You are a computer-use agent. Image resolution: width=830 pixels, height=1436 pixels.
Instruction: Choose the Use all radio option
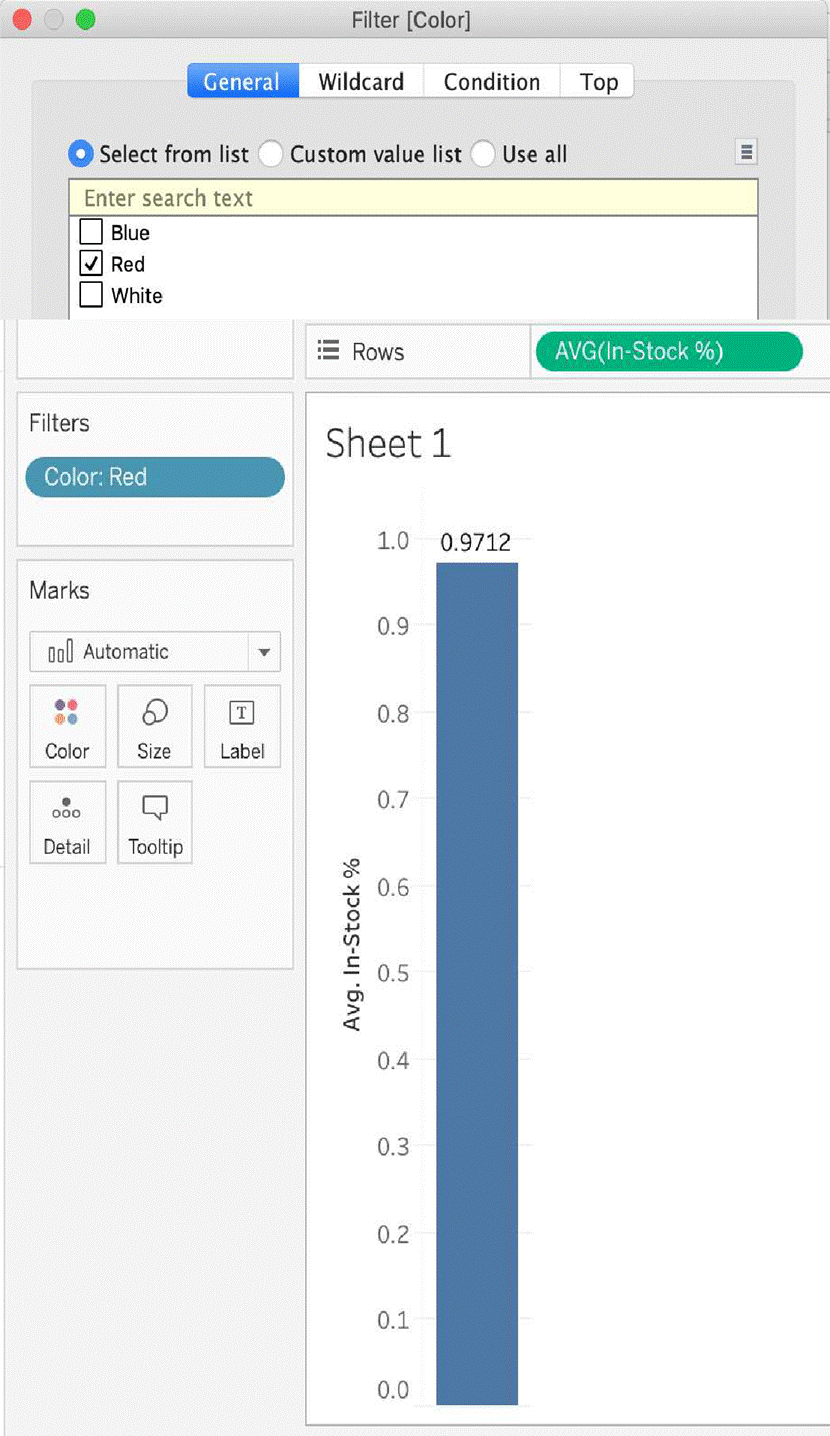point(483,154)
